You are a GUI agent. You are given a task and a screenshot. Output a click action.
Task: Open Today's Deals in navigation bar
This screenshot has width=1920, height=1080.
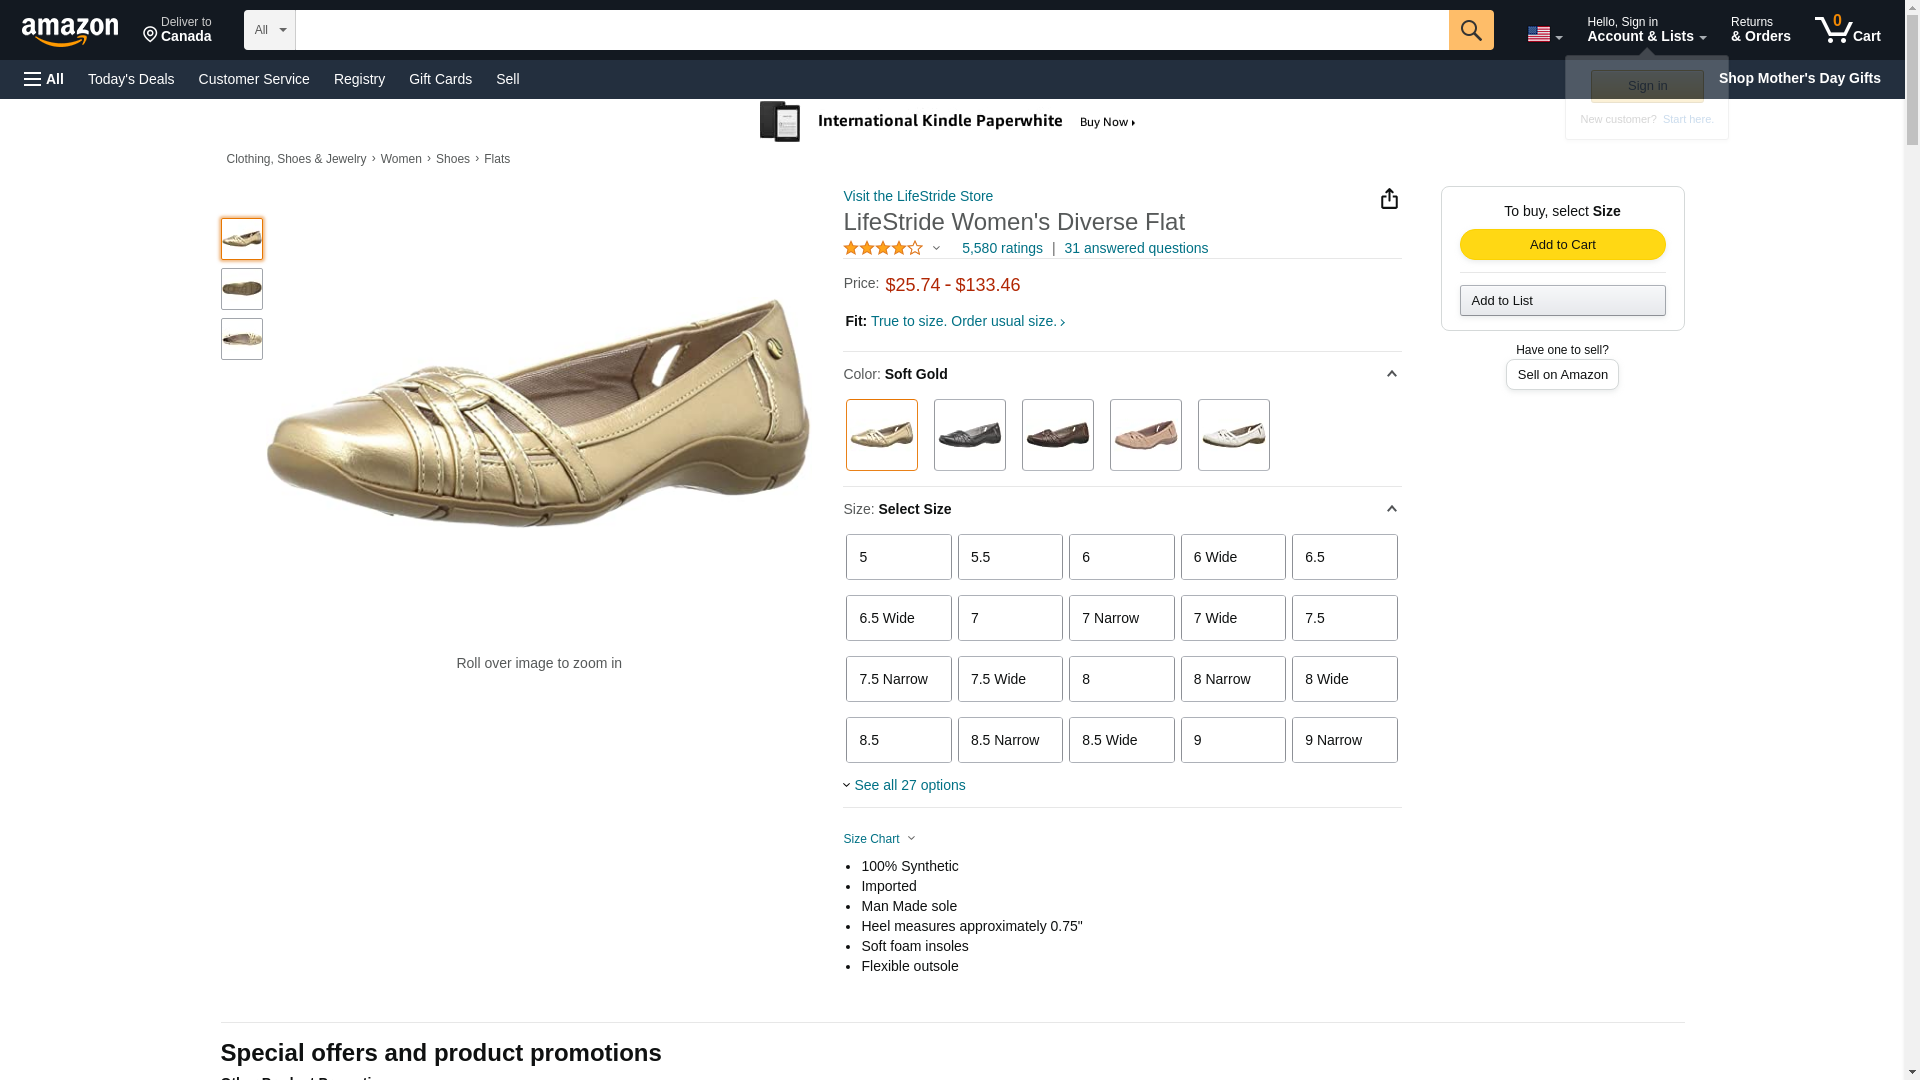(x=131, y=79)
